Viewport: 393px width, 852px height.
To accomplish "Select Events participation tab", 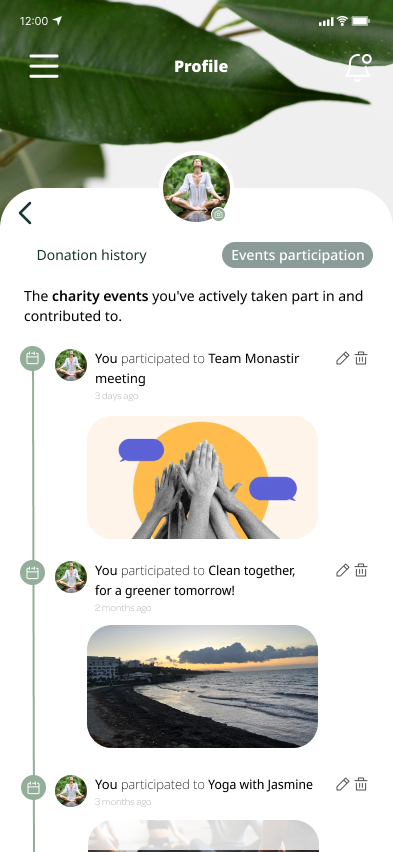I will click(x=297, y=255).
